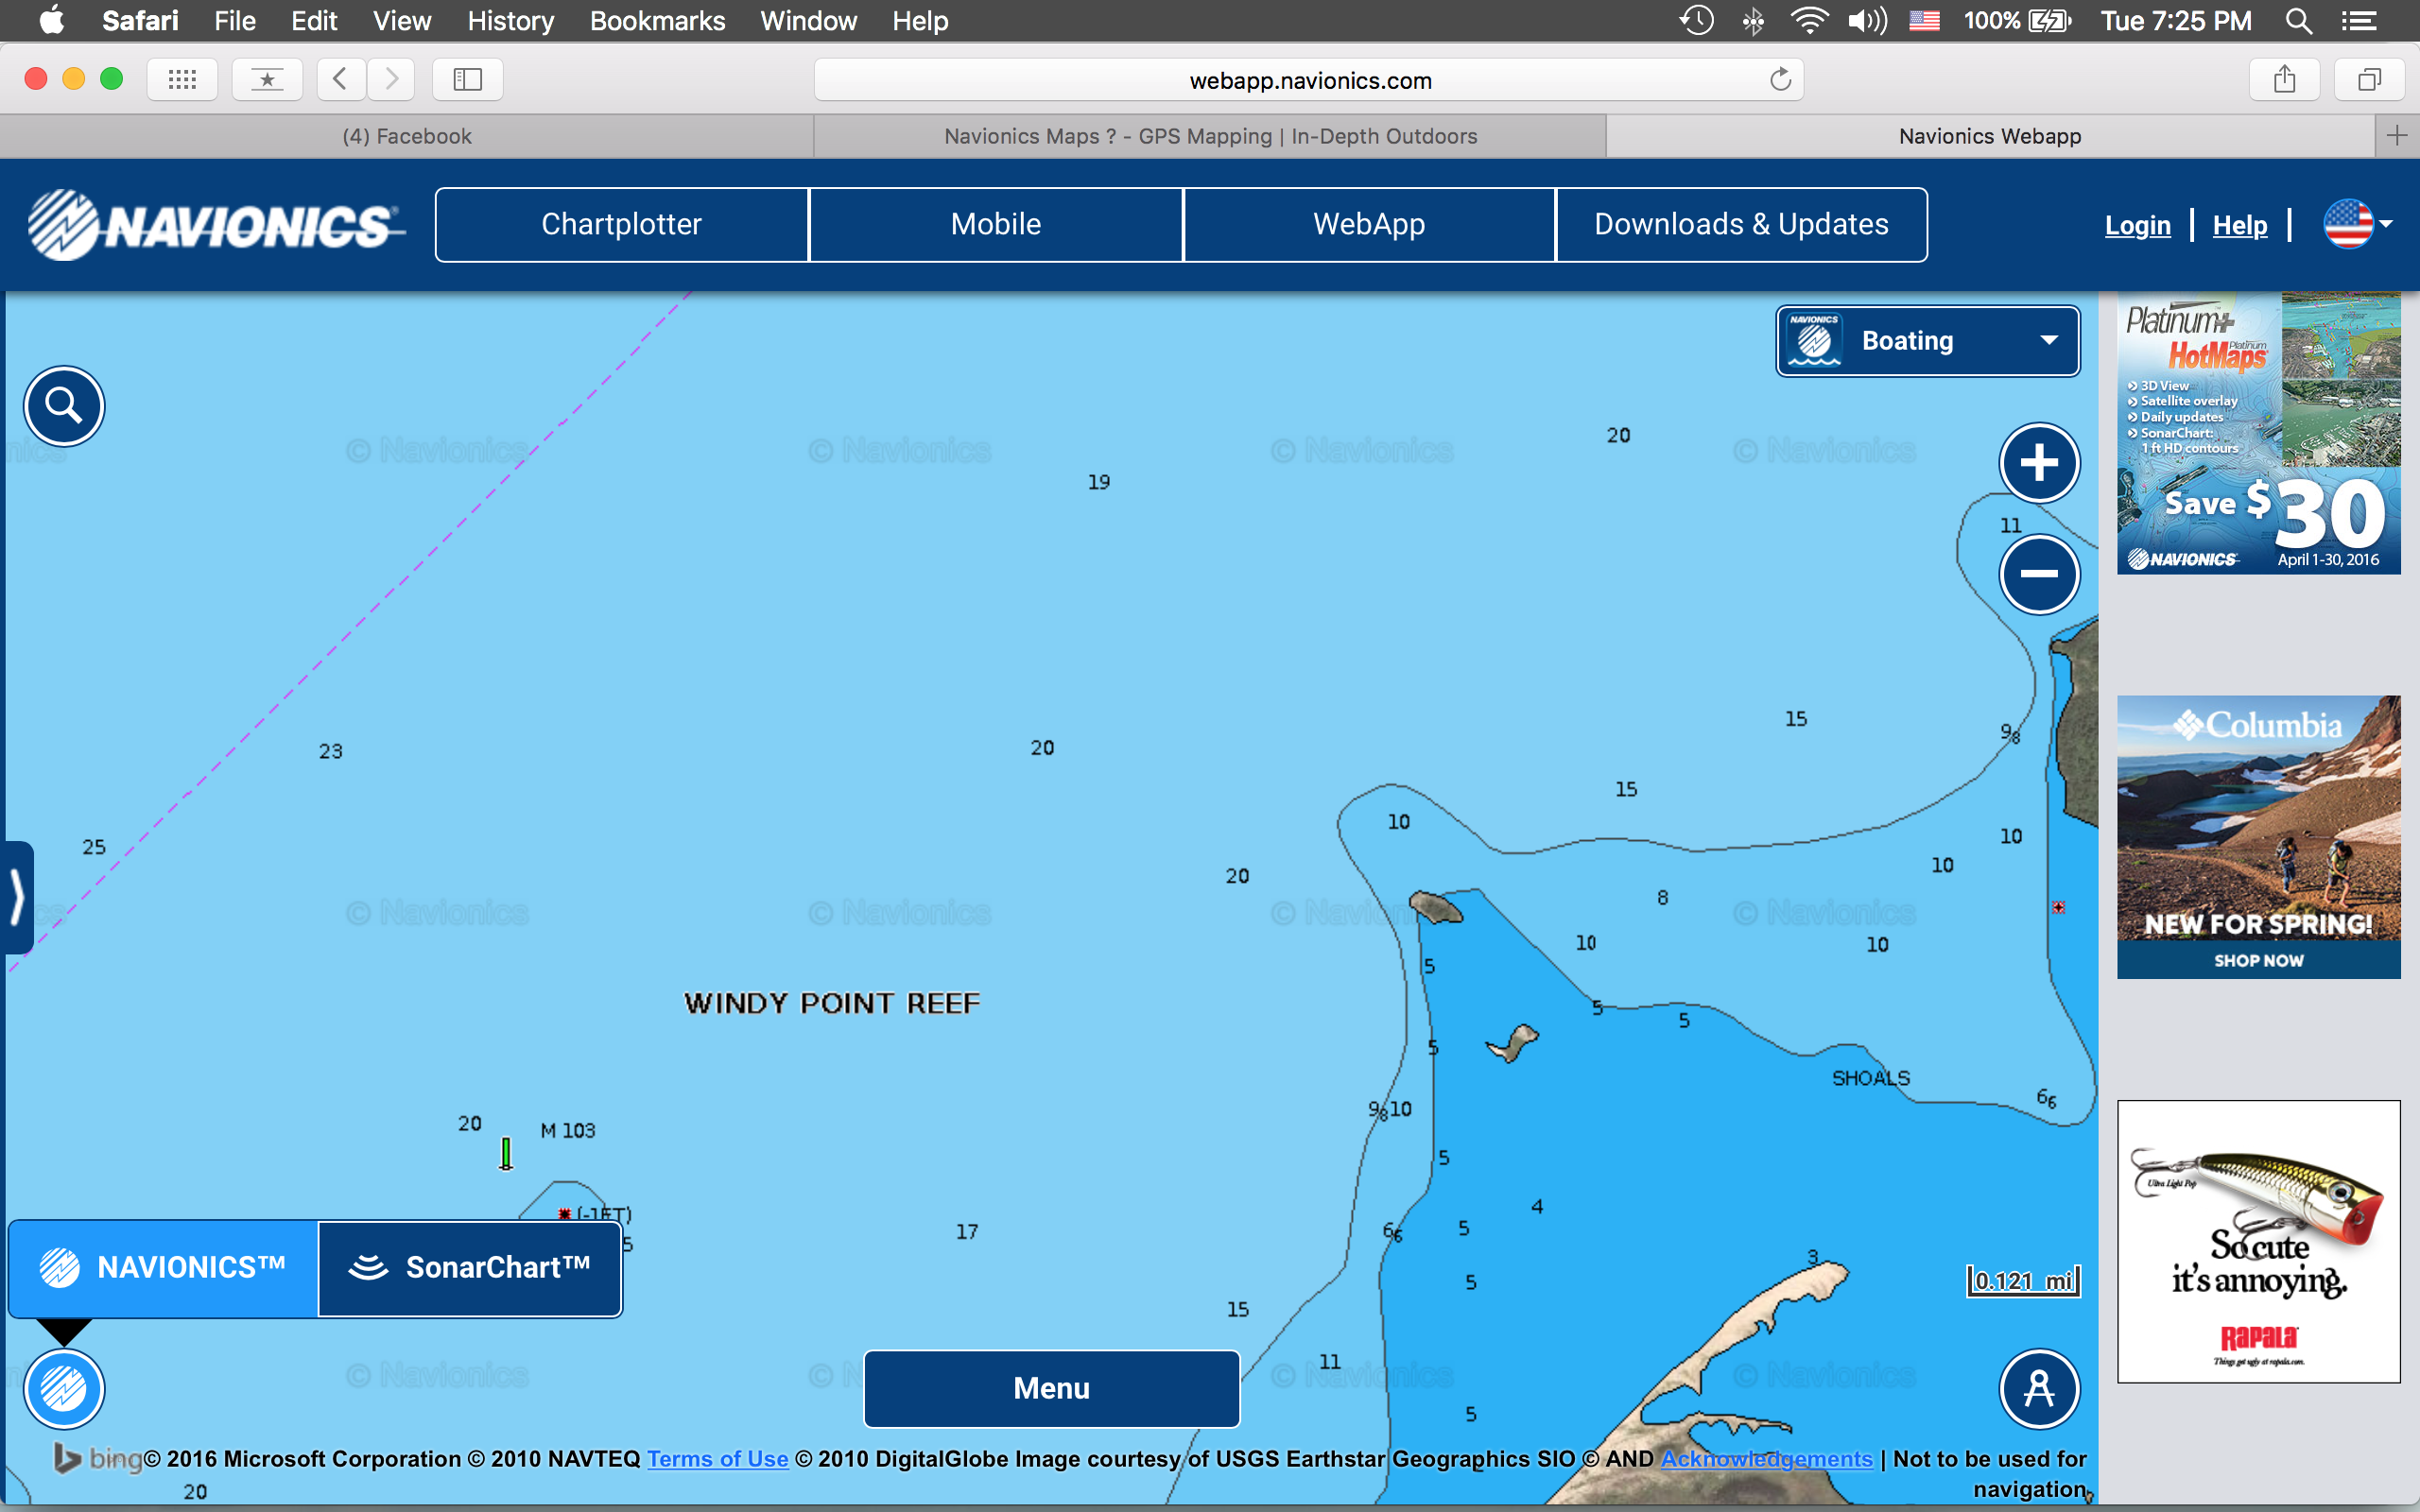Click the bing logo in attribution
The image size is (2420, 1512).
(x=98, y=1458)
